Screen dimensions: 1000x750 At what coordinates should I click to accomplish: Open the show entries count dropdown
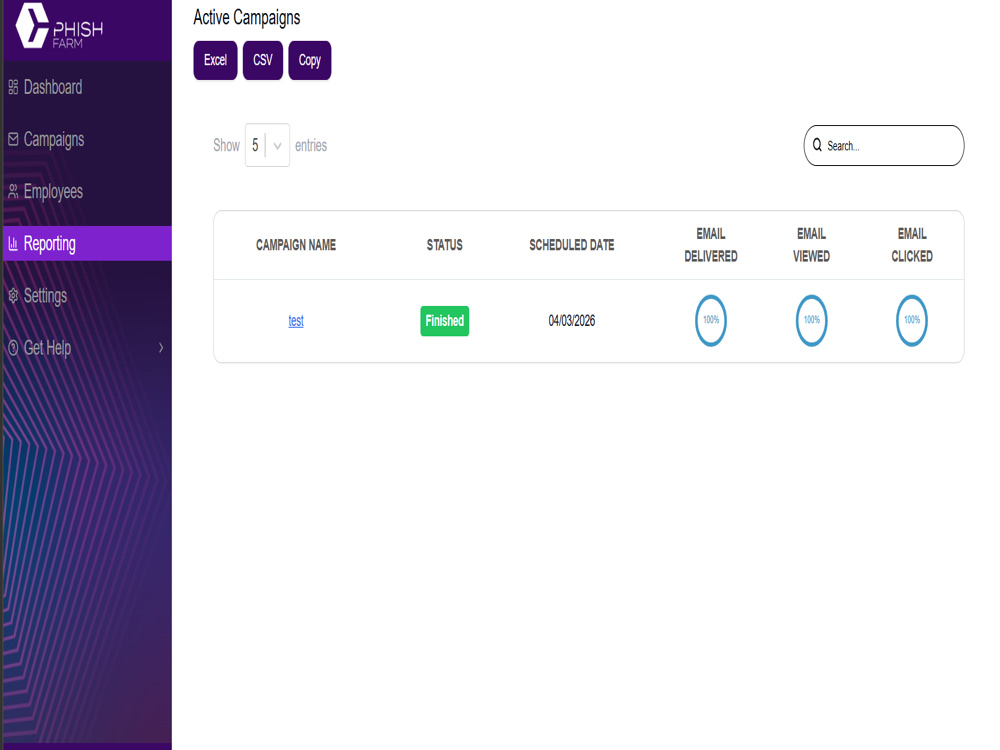[x=267, y=145]
